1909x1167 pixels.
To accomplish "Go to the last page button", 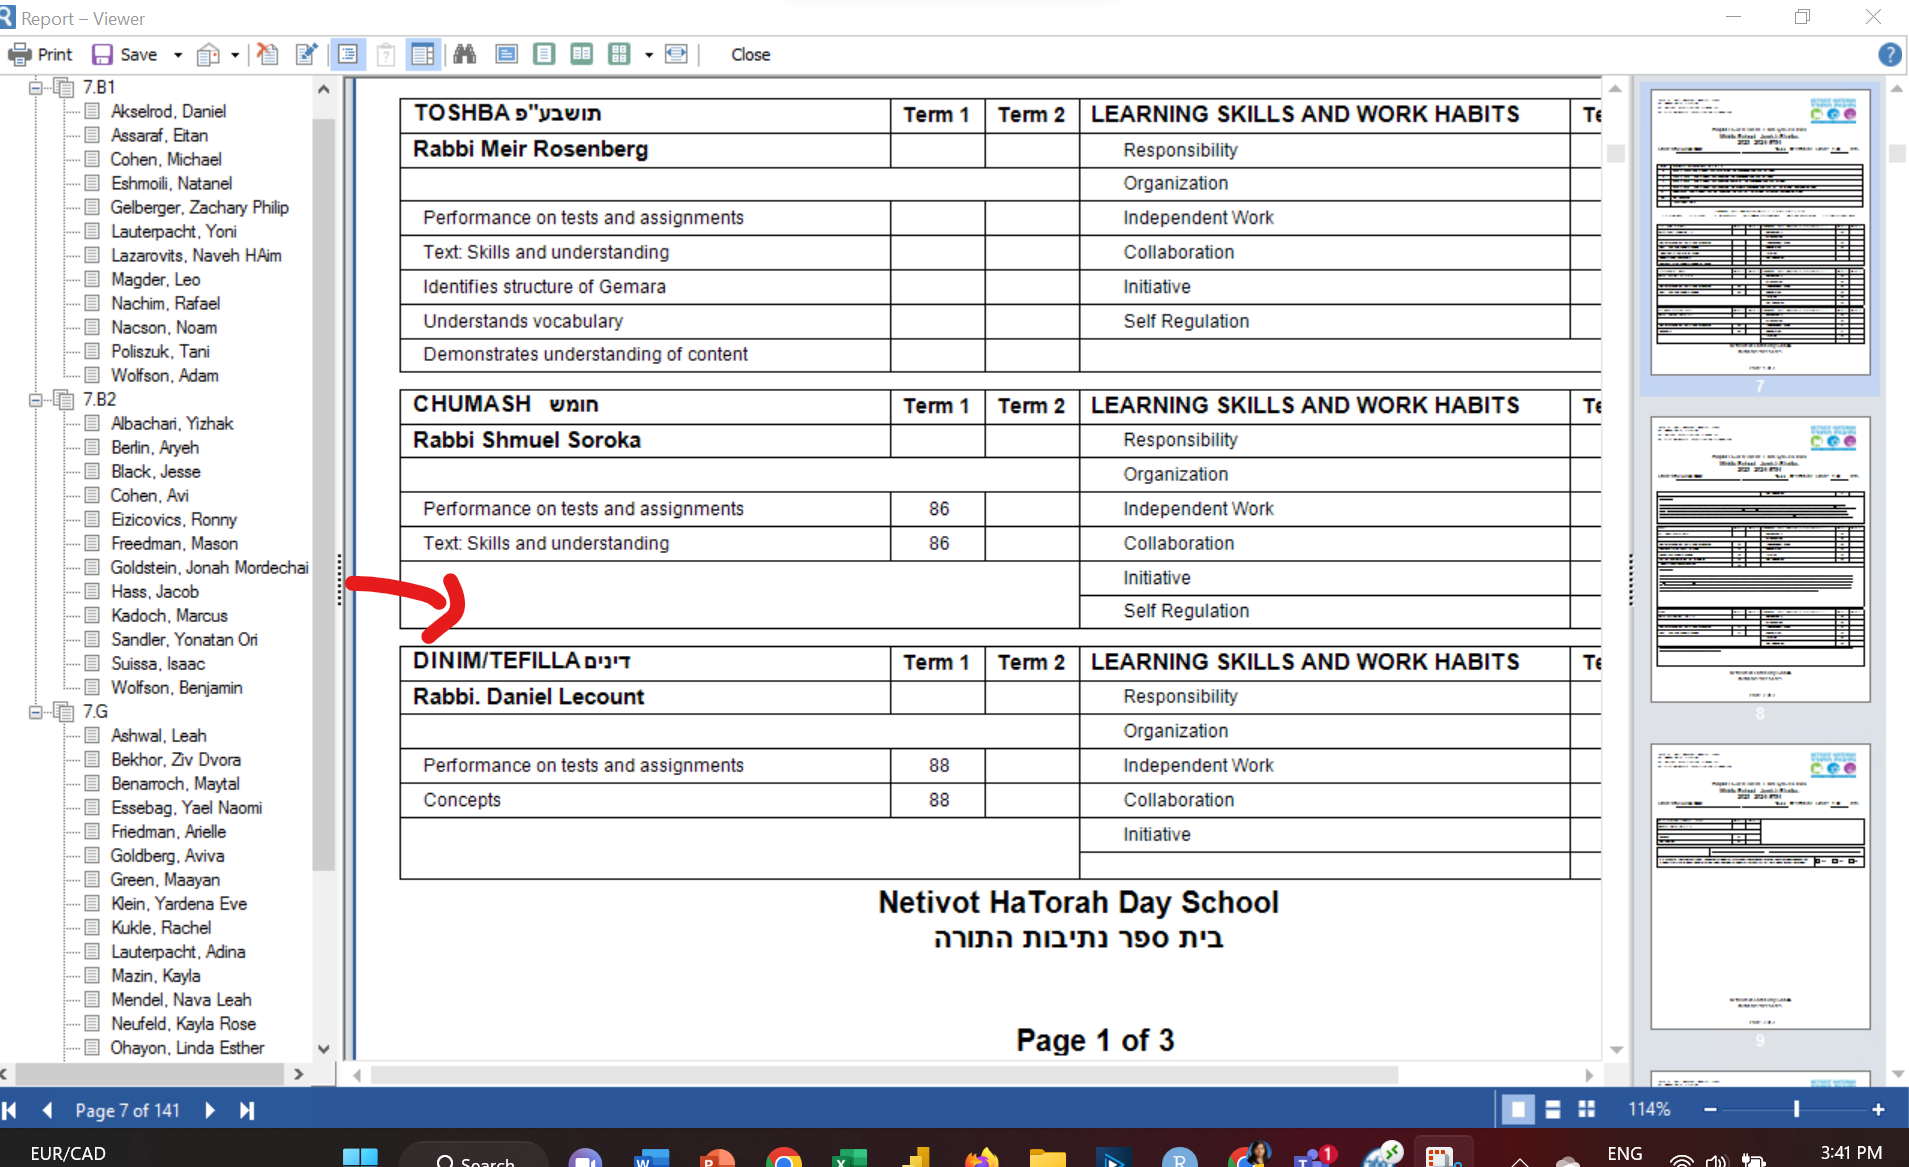I will pos(247,1110).
